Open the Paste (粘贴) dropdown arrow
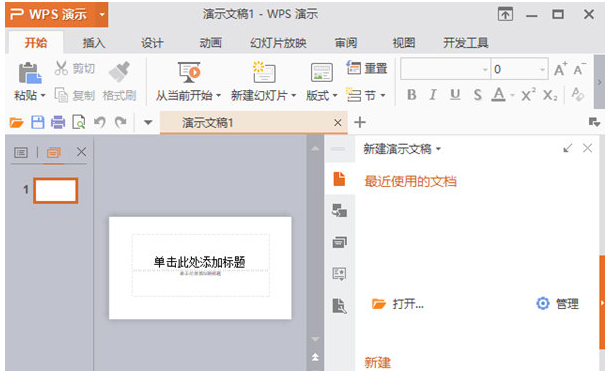 click(43, 96)
